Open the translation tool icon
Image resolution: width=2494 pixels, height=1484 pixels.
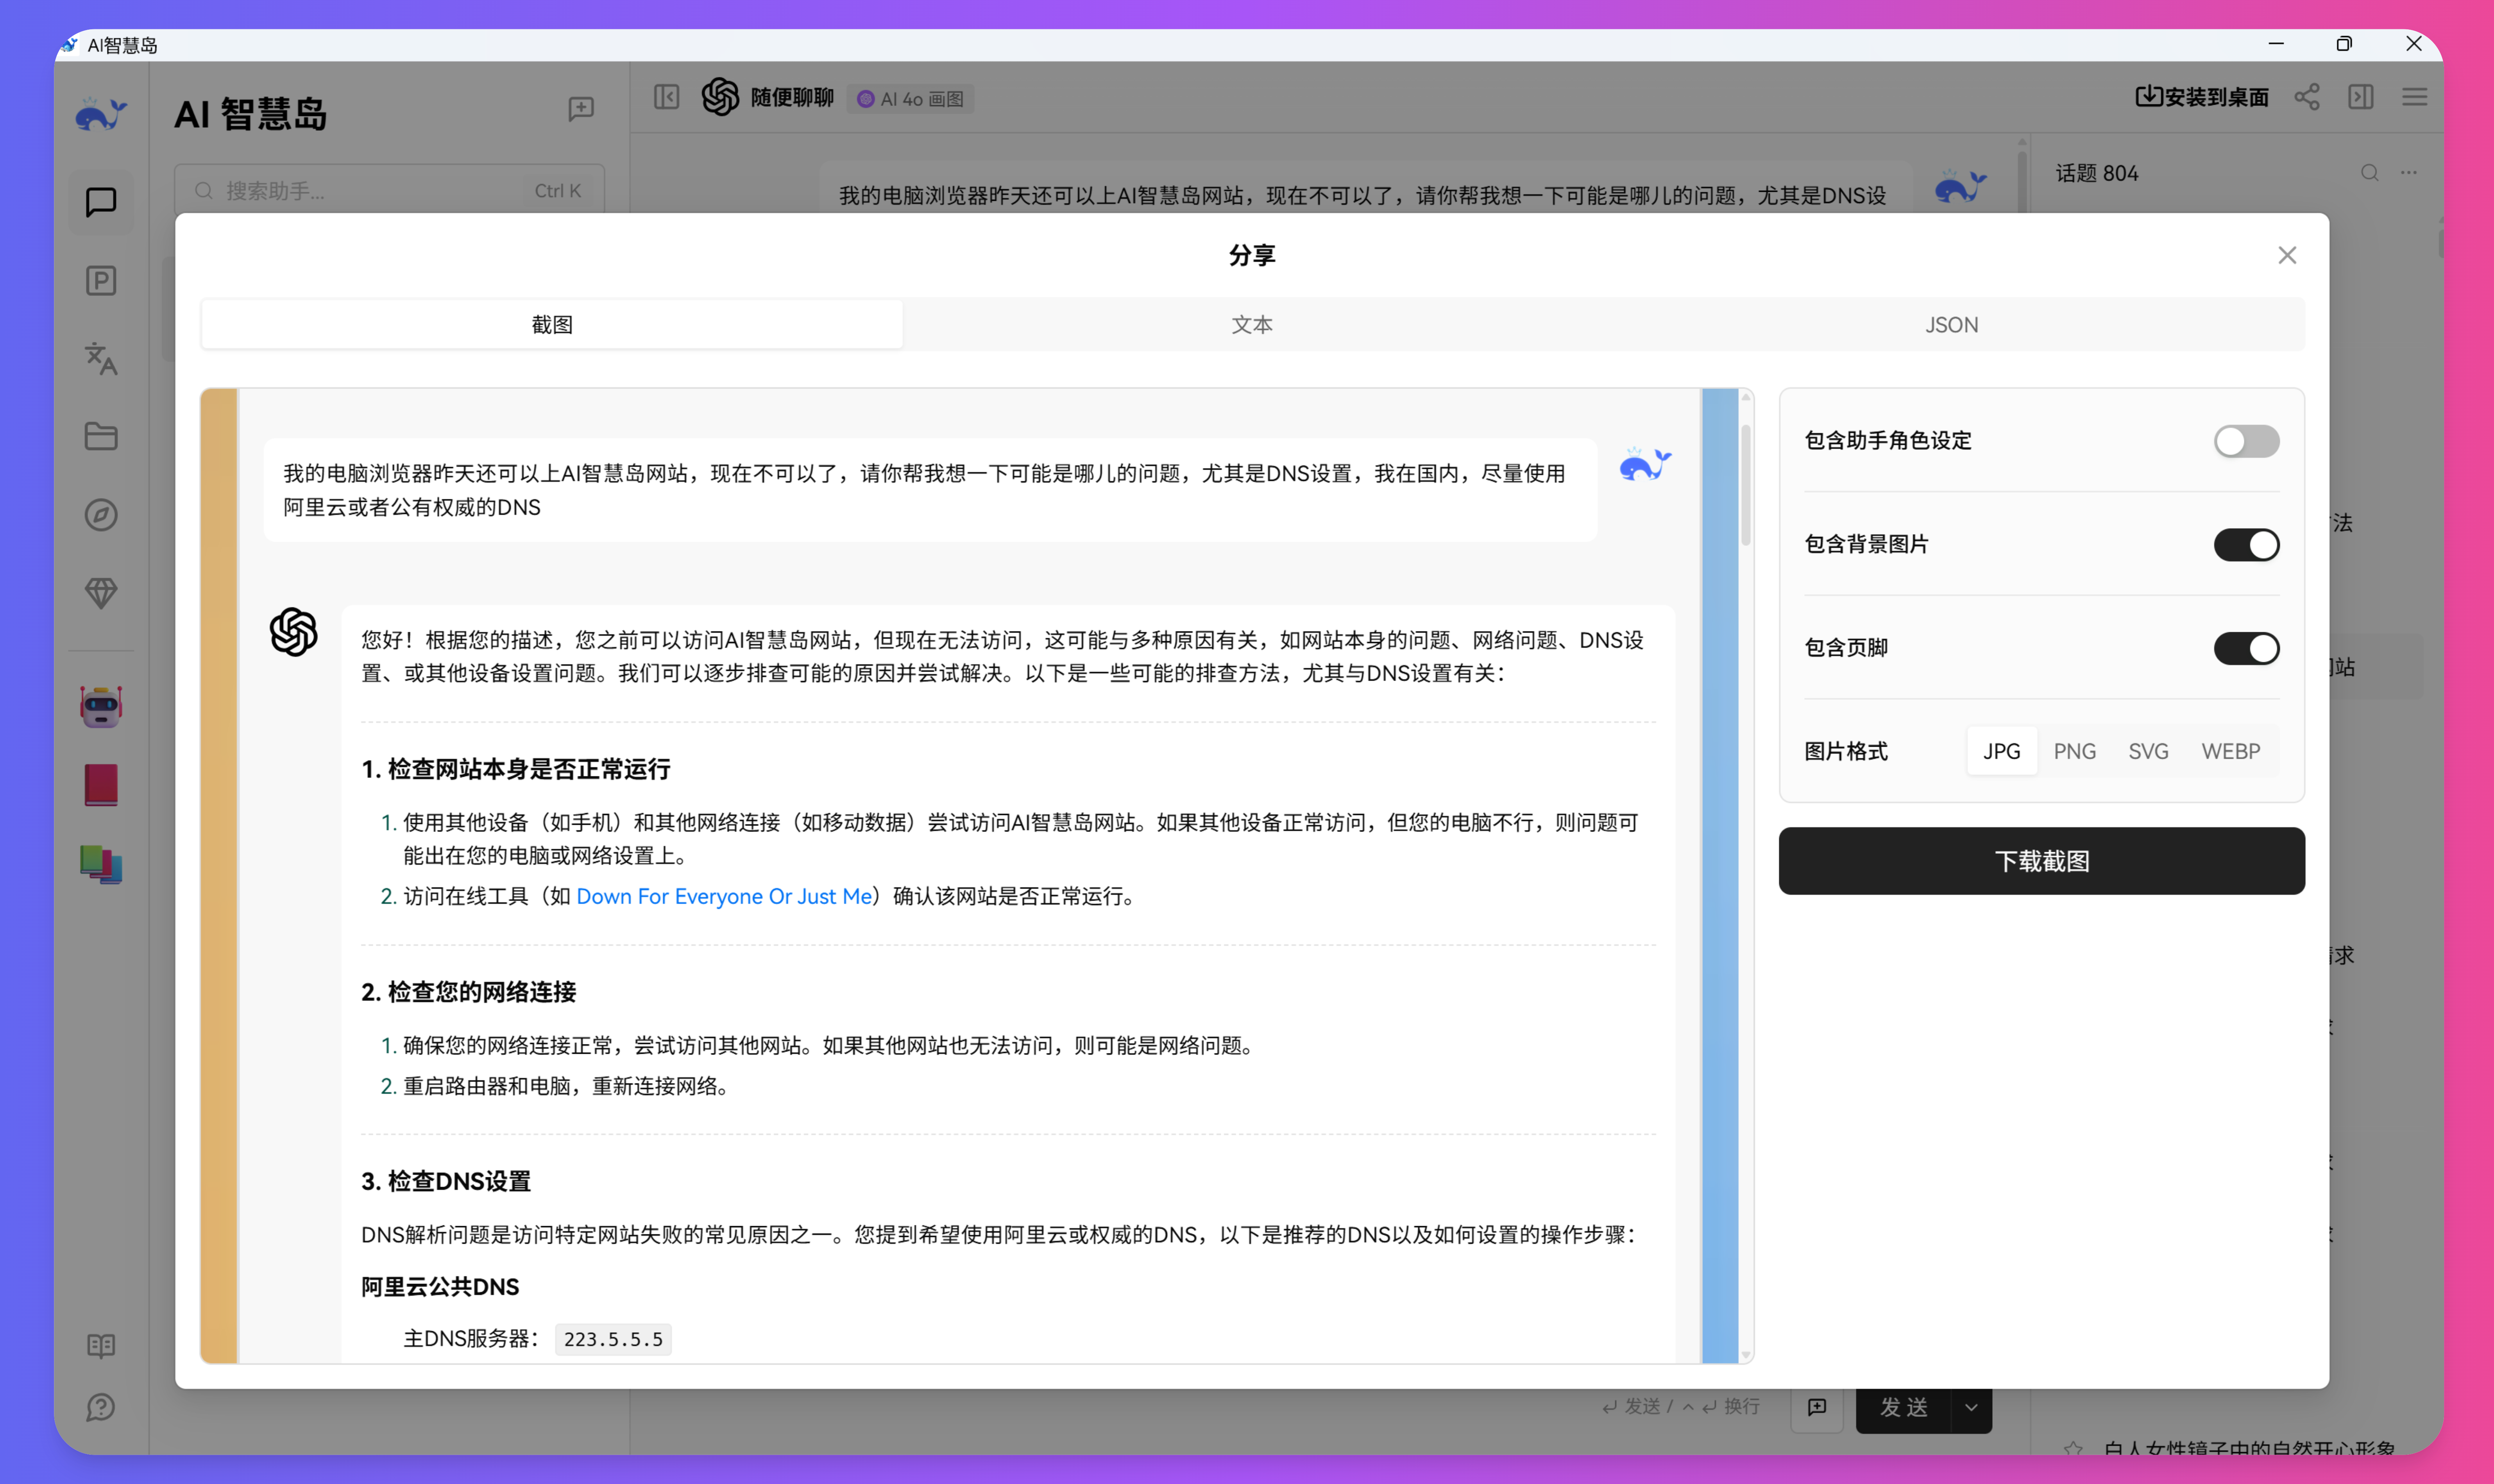101,359
